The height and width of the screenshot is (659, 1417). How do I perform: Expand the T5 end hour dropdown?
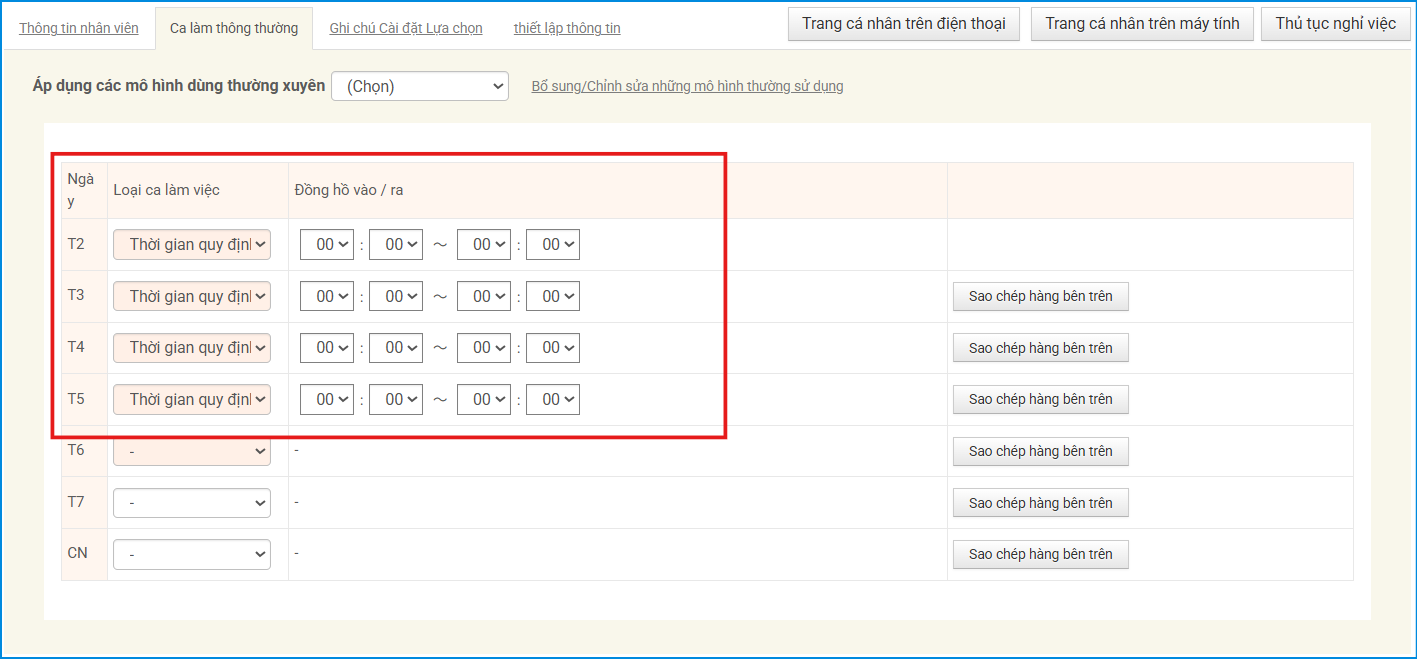point(484,400)
